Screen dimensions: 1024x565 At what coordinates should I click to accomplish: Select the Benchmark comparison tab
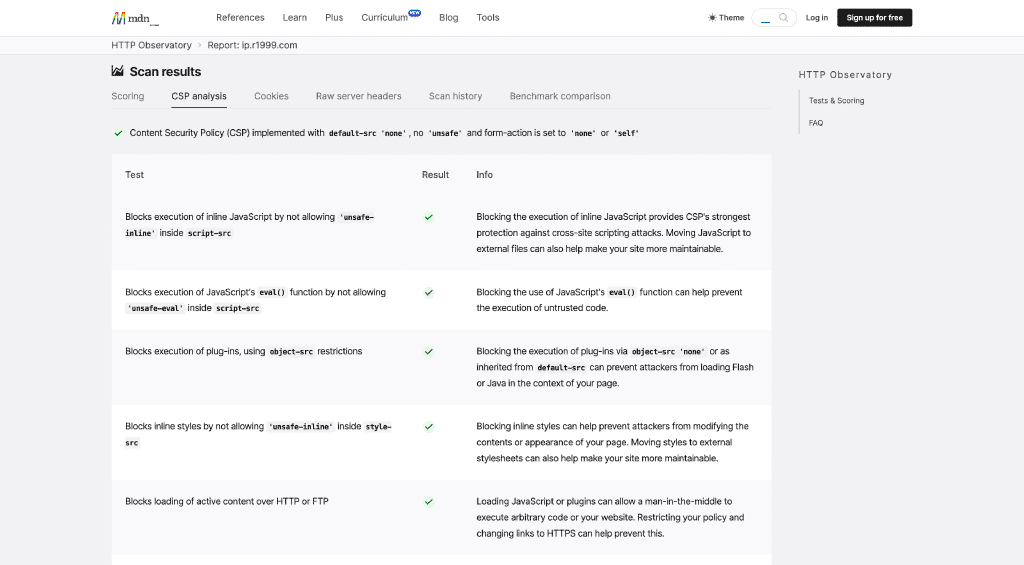pyautogui.click(x=560, y=96)
